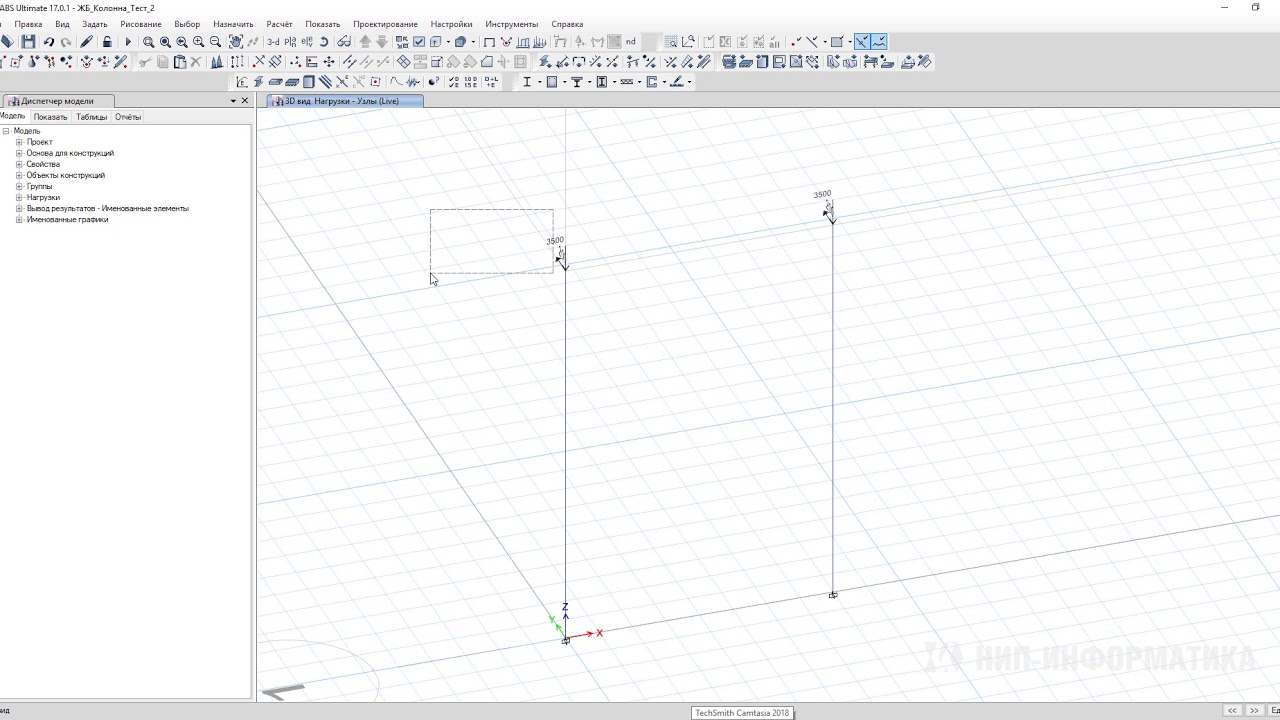
Task: Open the Рисование menu
Action: (x=140, y=24)
